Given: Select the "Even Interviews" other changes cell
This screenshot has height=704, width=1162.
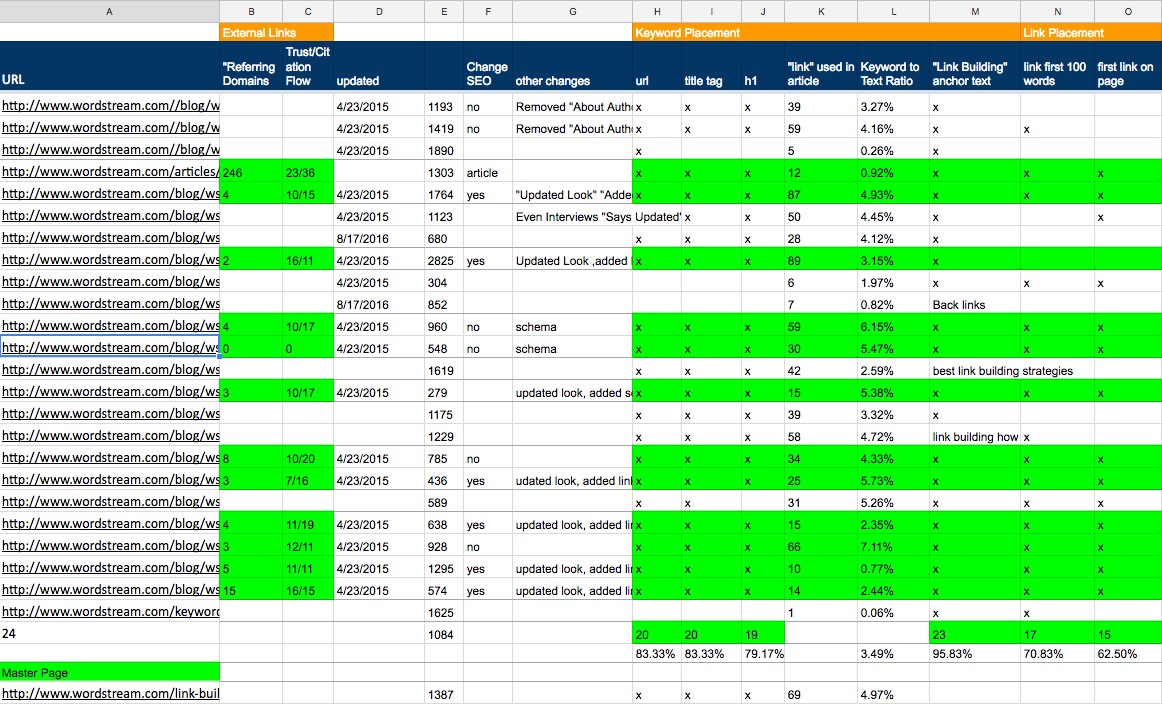Looking at the screenshot, I should click(x=572, y=217).
